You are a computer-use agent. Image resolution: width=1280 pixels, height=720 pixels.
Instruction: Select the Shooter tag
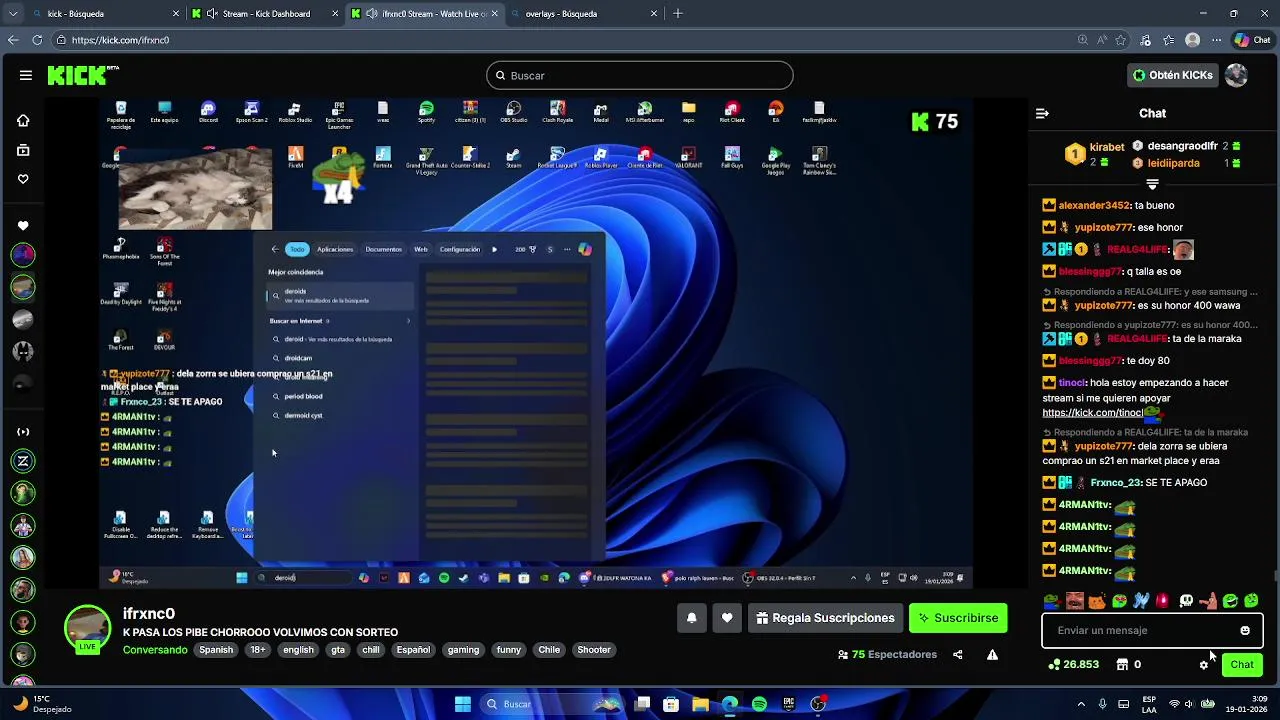click(x=594, y=650)
